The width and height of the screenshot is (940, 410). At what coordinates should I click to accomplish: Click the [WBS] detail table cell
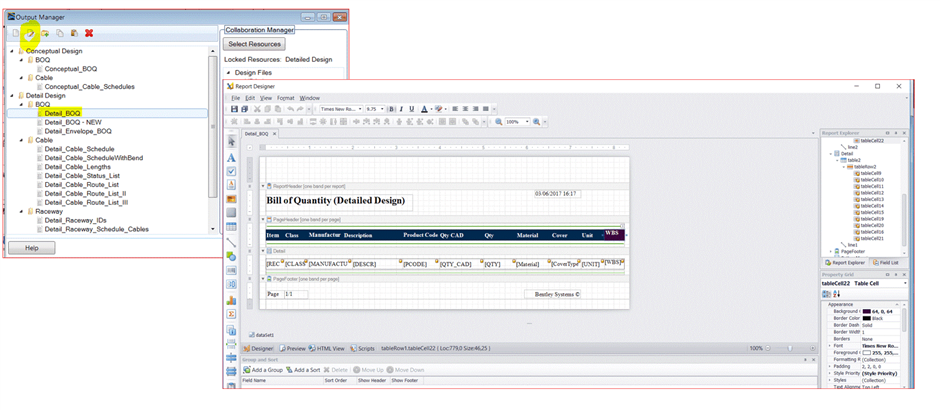[x=614, y=263]
